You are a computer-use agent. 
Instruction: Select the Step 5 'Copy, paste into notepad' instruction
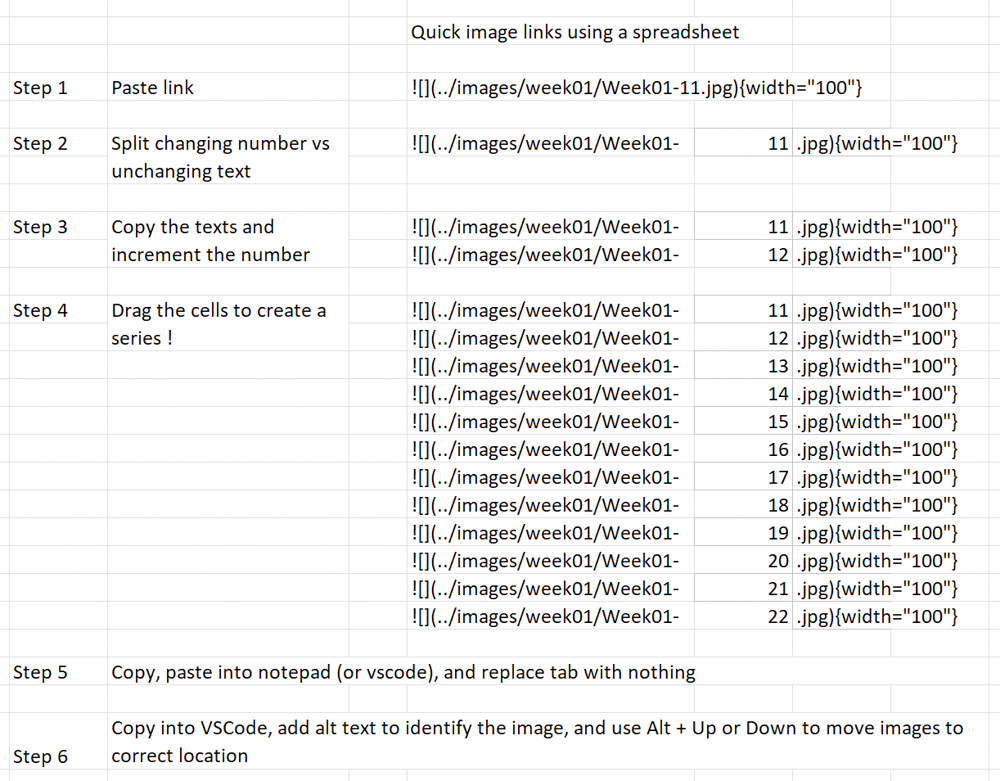tap(403, 672)
